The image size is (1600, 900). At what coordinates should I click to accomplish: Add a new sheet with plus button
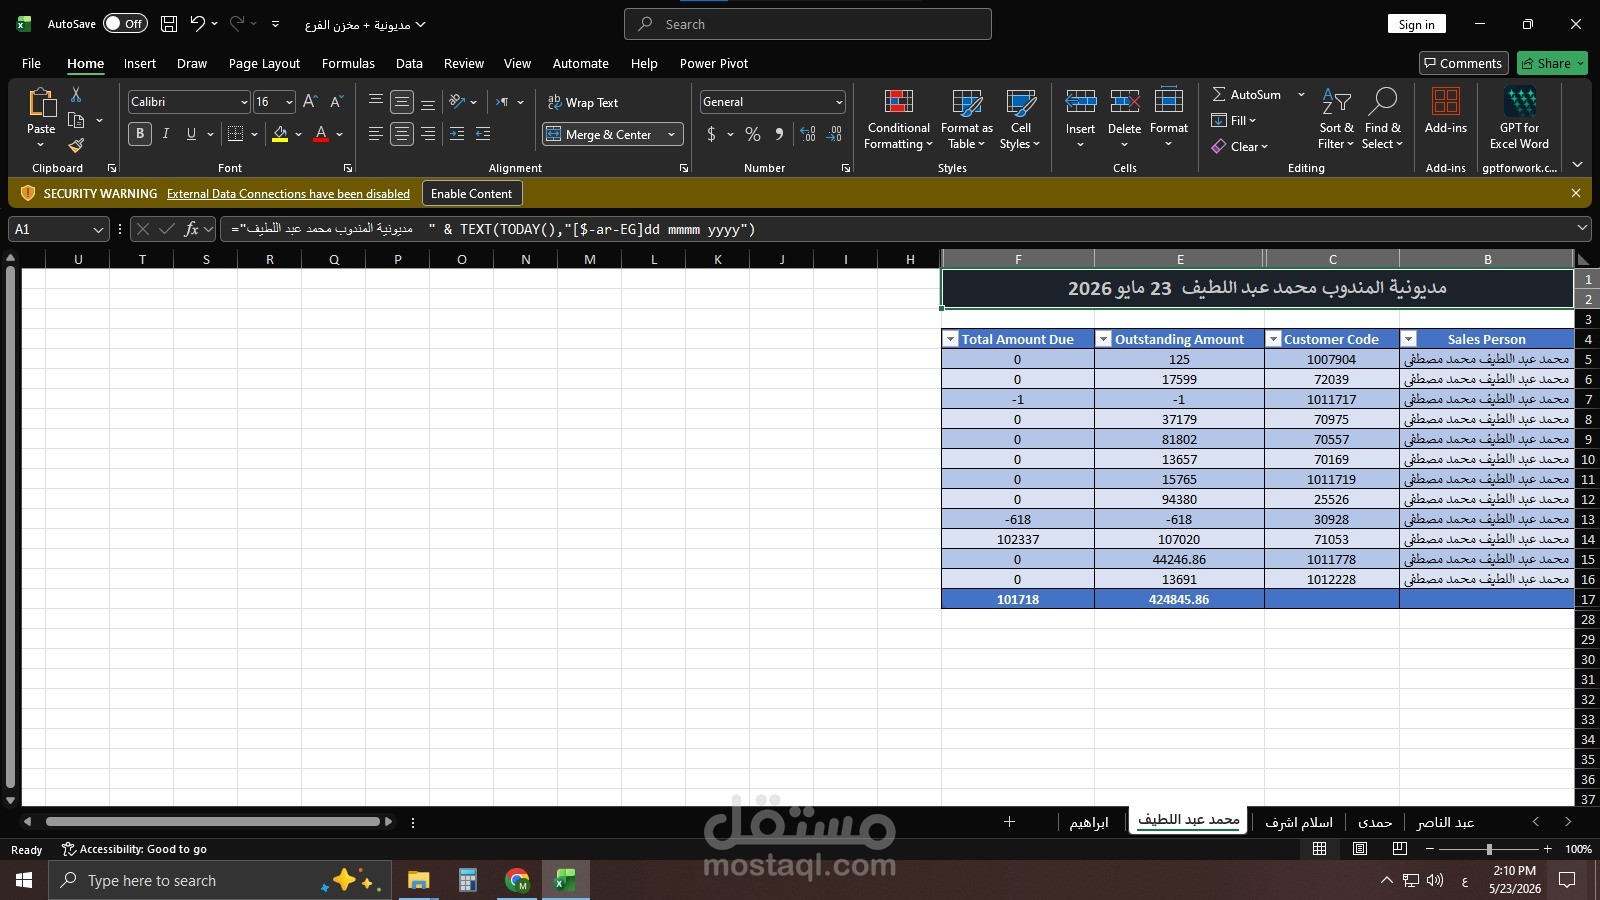[x=1009, y=822]
